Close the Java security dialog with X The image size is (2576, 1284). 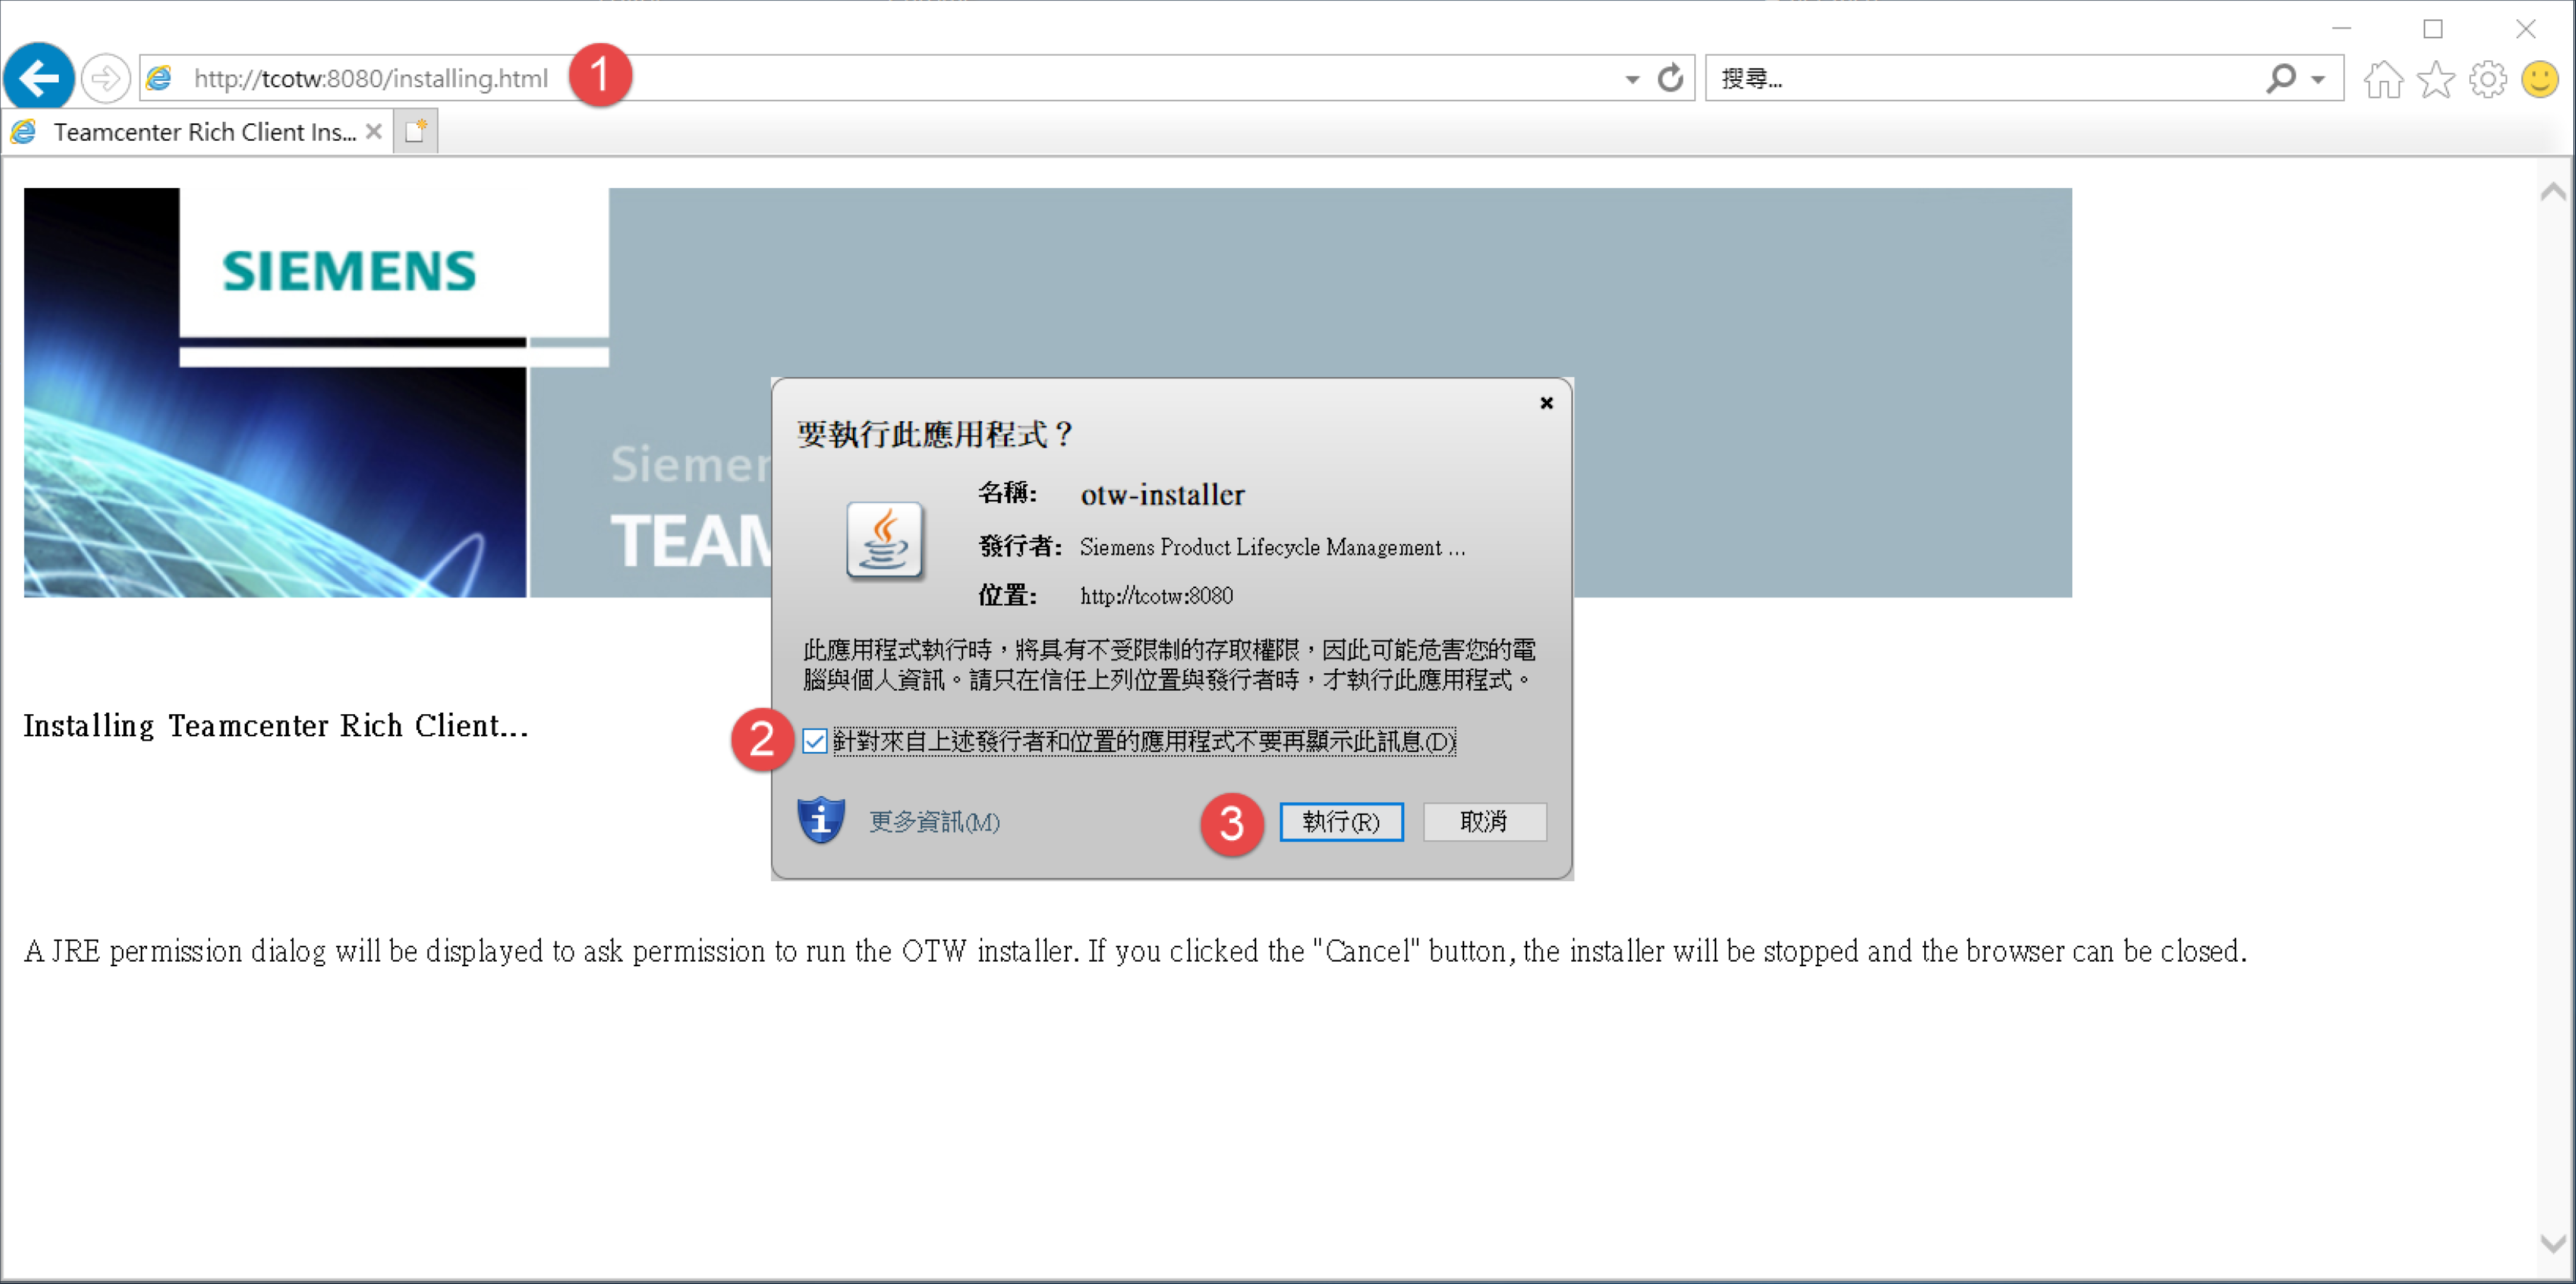coord(1546,402)
